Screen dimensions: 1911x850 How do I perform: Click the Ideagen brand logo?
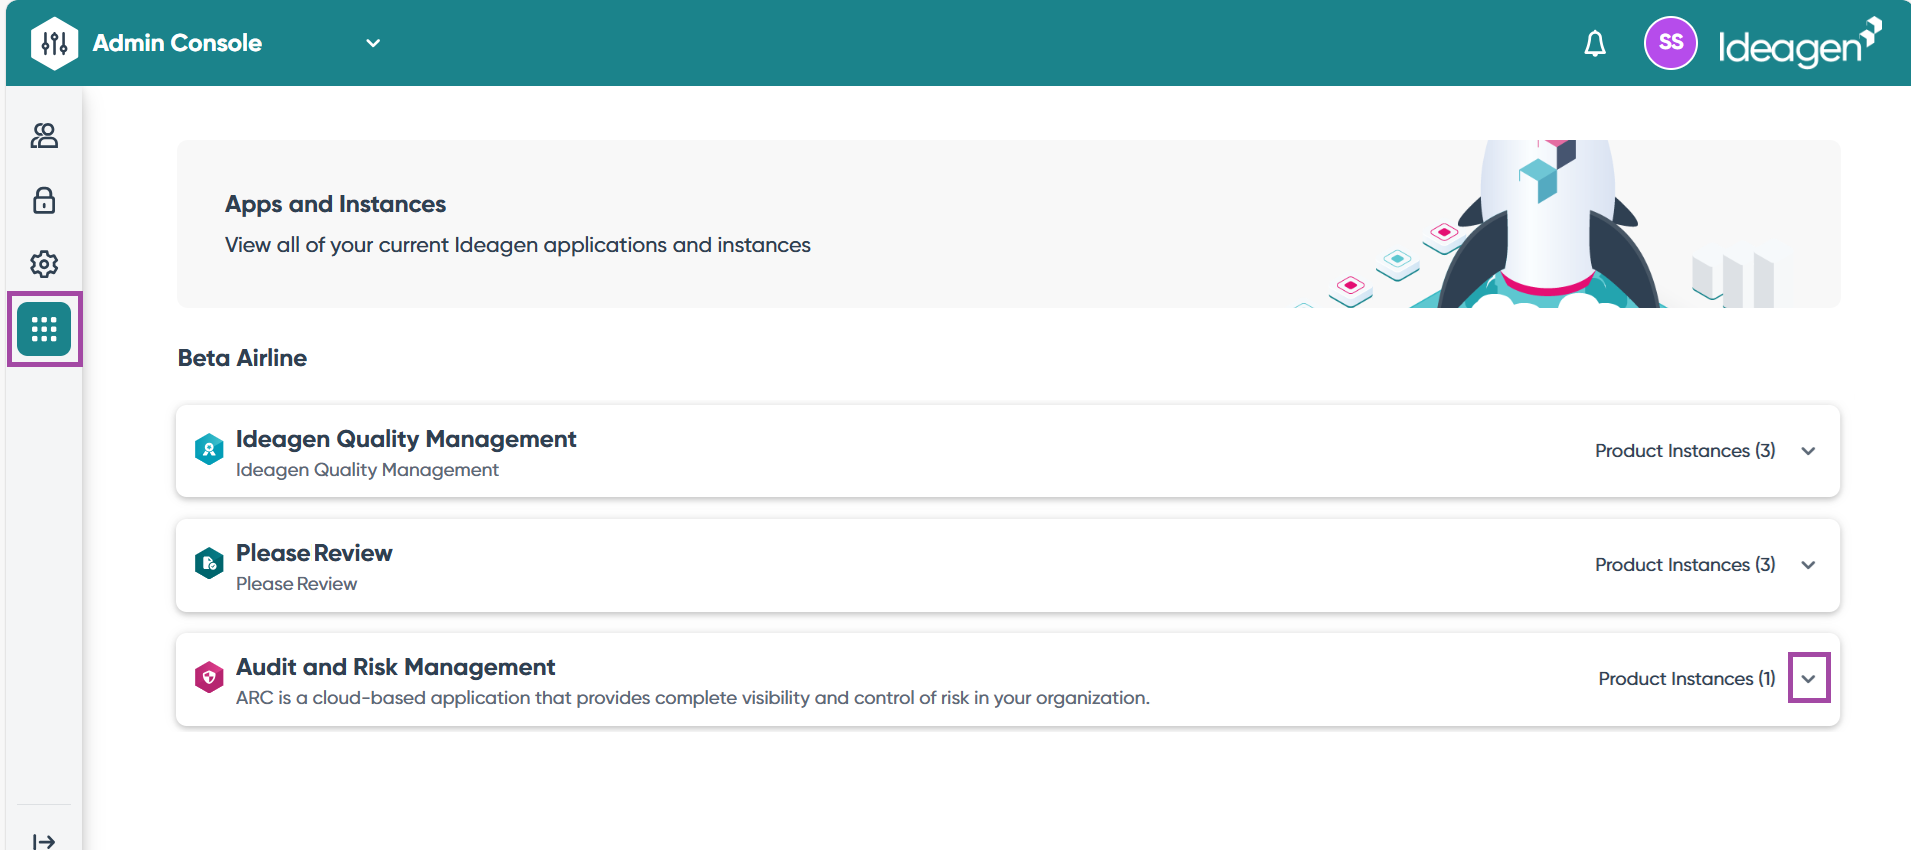[x=1799, y=44]
